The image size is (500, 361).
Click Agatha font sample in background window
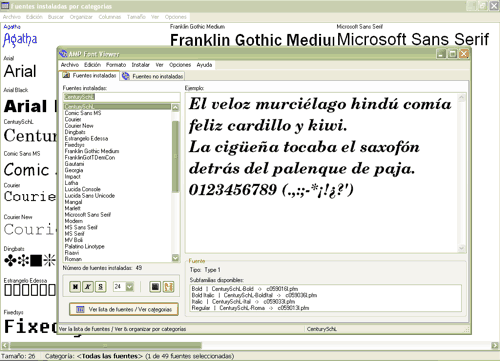(20, 40)
